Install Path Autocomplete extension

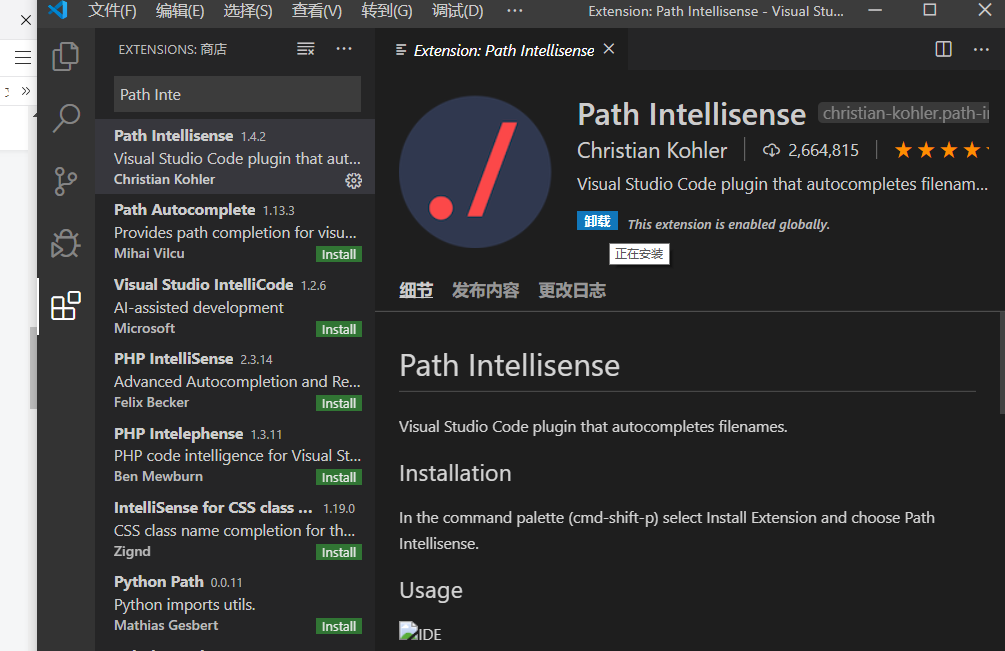pos(338,254)
